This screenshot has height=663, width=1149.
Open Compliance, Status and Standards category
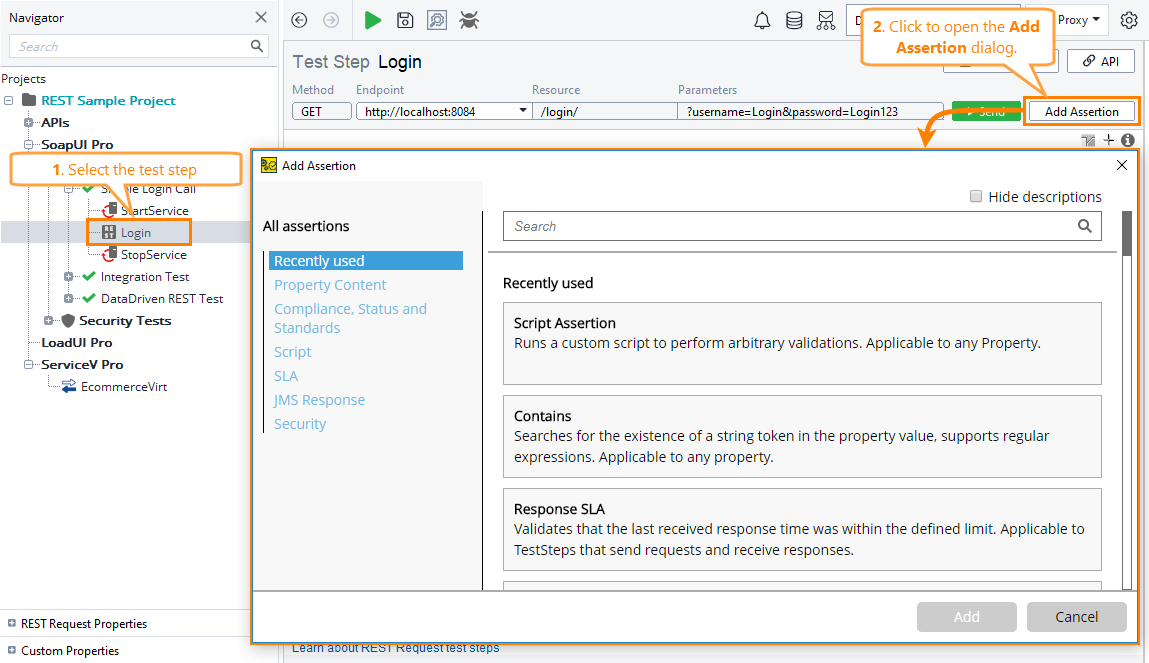pyautogui.click(x=350, y=319)
